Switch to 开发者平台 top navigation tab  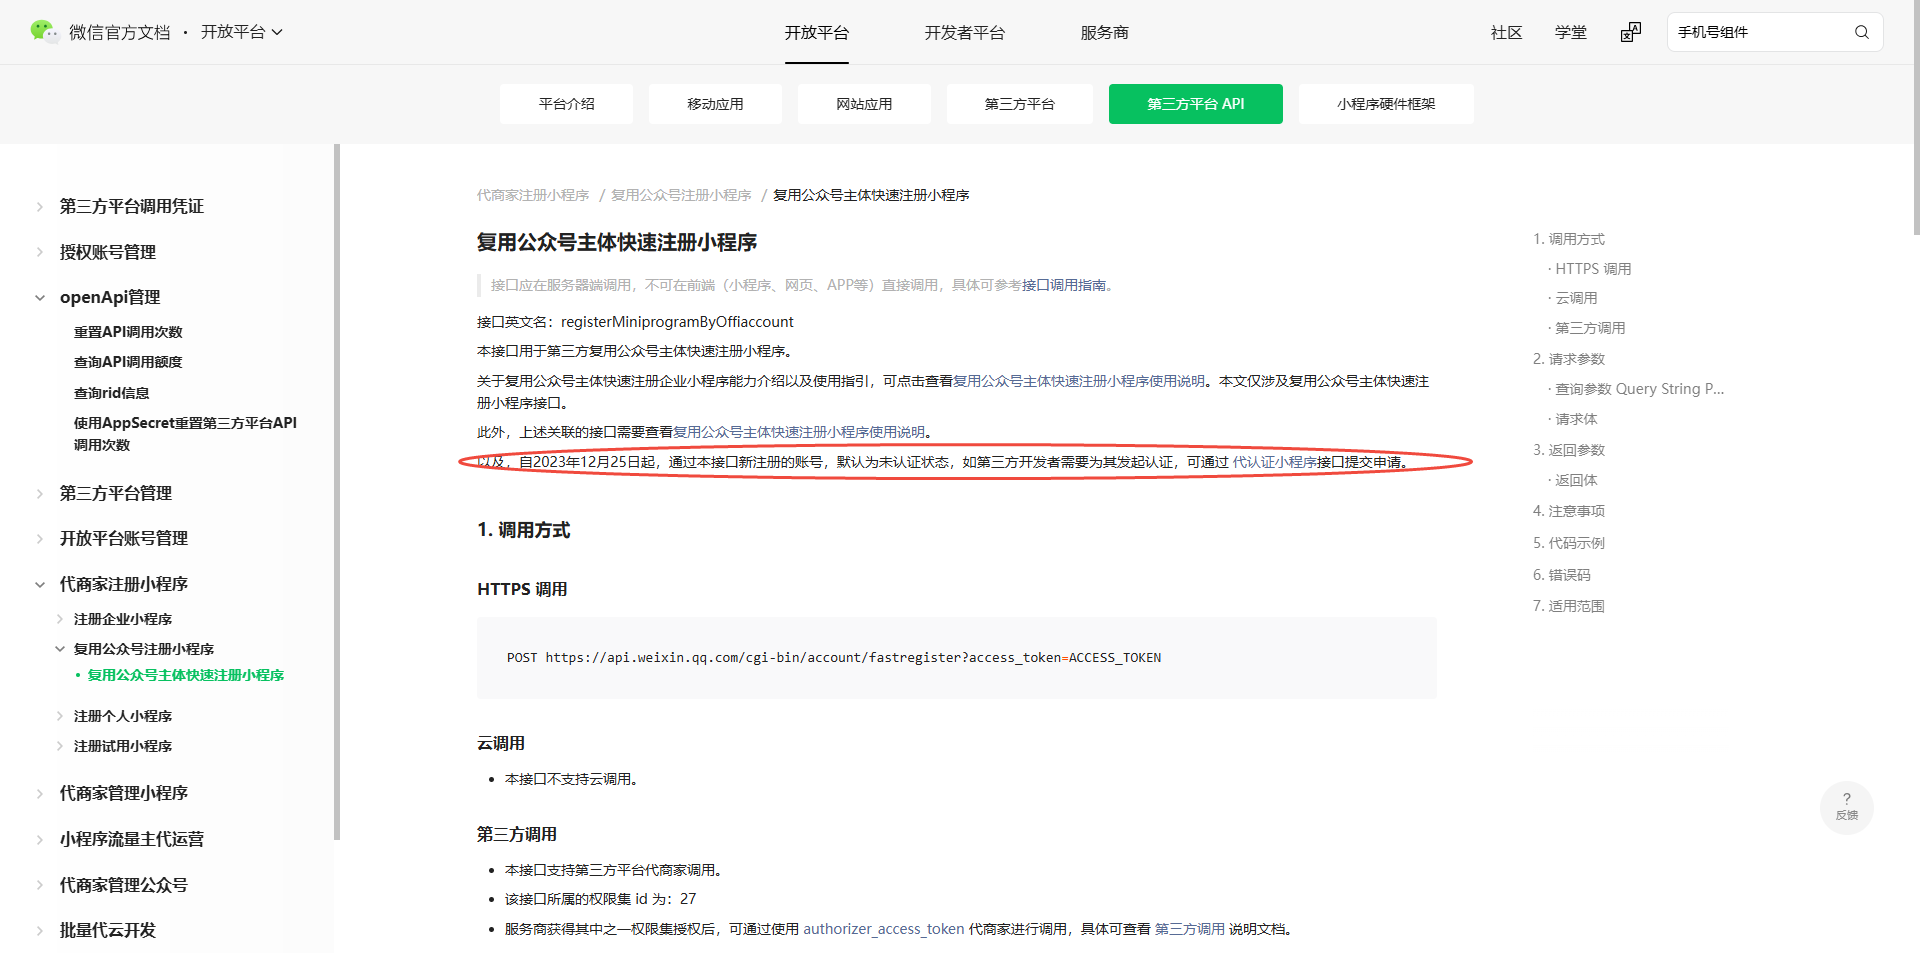point(964,33)
